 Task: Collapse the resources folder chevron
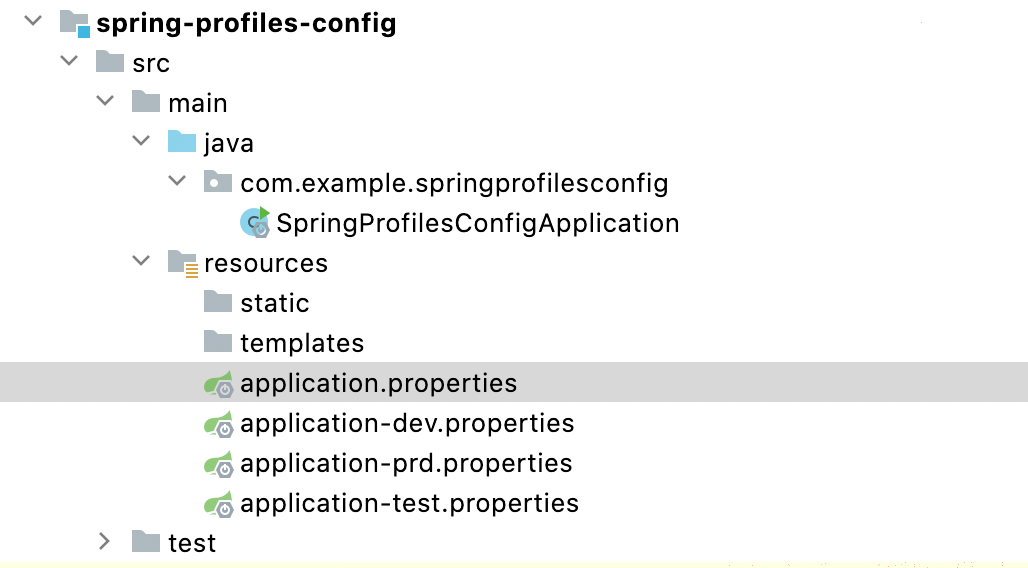click(141, 261)
